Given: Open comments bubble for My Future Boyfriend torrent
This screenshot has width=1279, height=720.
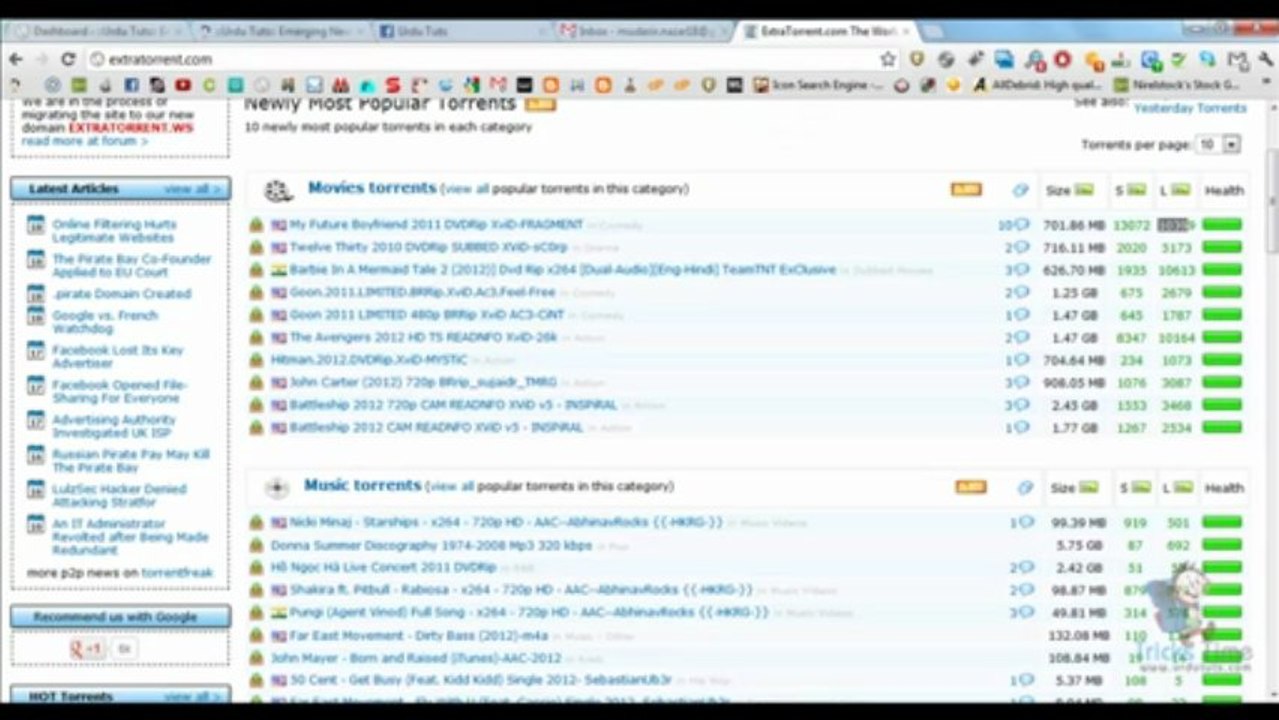Looking at the screenshot, I should click(x=1022, y=225).
